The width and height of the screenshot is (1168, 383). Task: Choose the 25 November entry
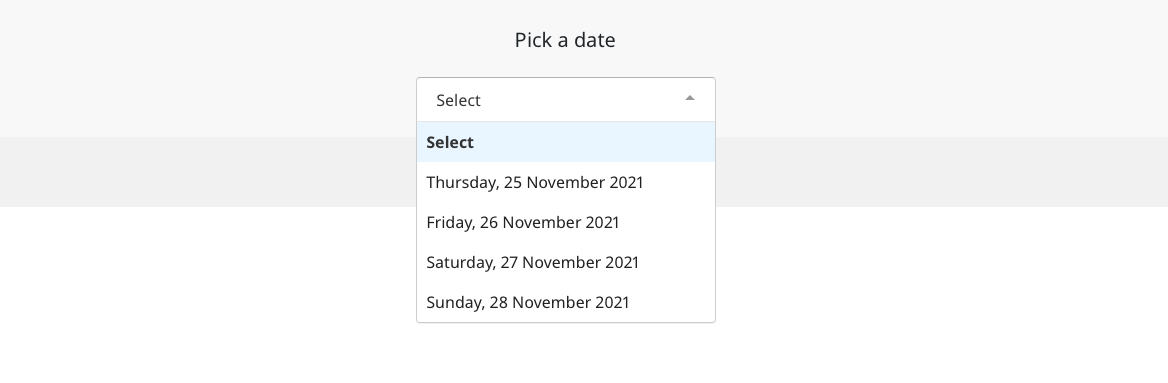[565, 183]
